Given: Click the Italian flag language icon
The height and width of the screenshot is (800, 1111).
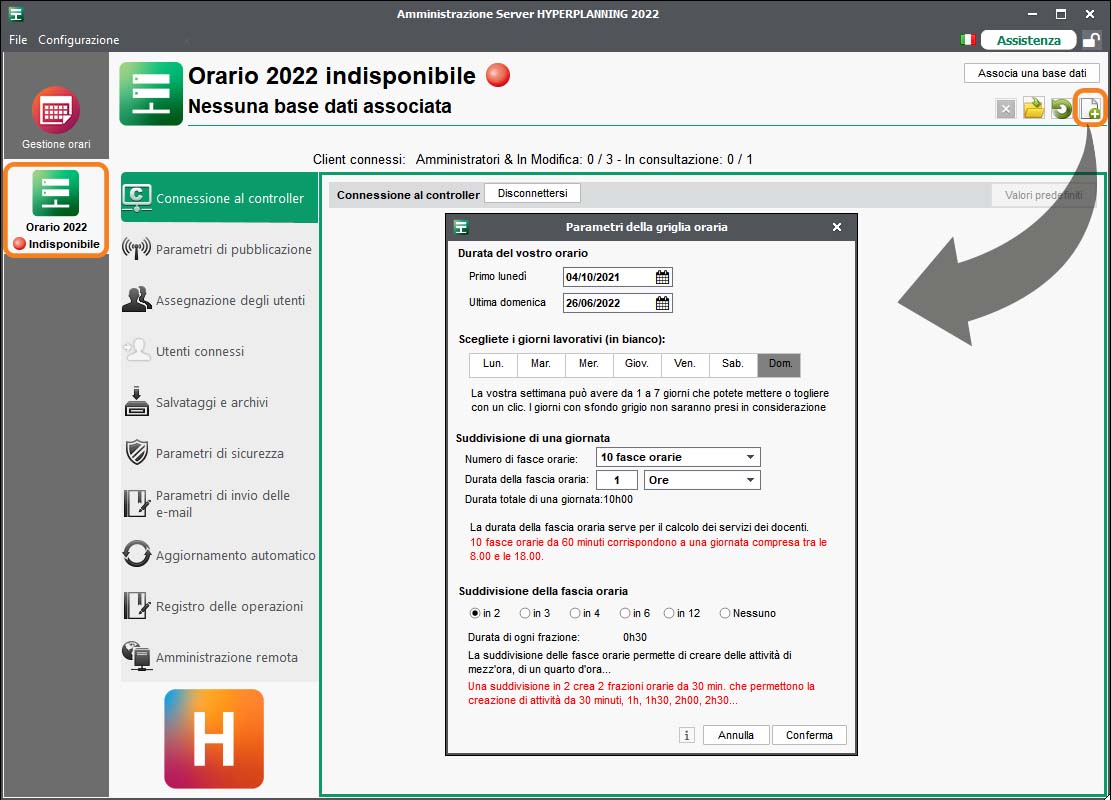Looking at the screenshot, I should [x=968, y=40].
